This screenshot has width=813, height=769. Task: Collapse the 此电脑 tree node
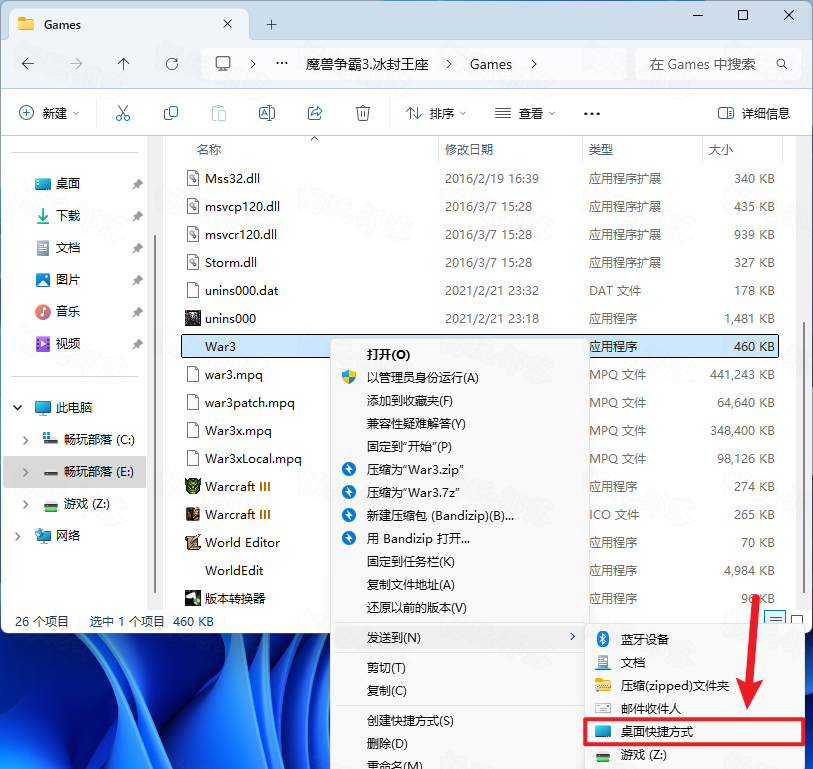[x=18, y=408]
